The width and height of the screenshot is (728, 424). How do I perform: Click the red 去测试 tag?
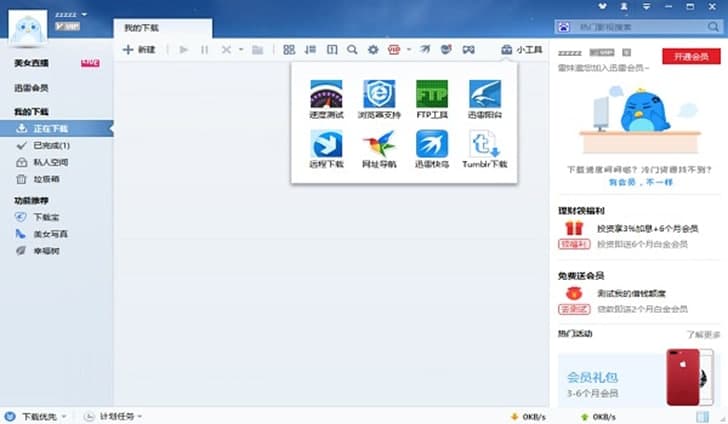point(574,309)
